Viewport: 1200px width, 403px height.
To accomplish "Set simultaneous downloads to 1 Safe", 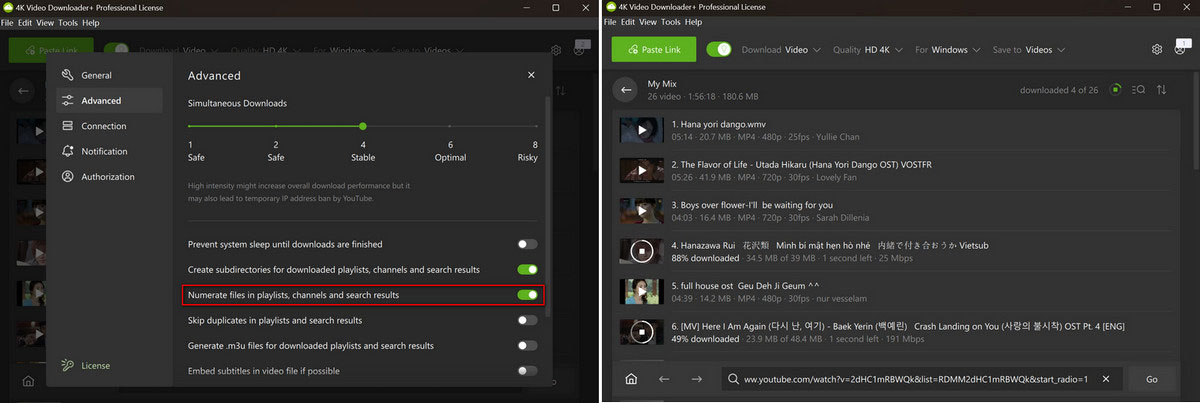I will point(190,126).
